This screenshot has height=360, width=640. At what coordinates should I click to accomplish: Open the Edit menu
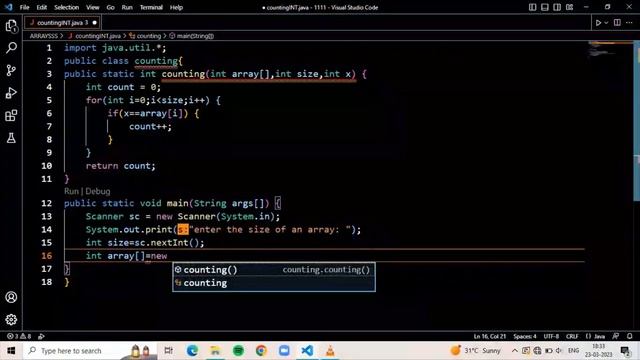point(42,7)
